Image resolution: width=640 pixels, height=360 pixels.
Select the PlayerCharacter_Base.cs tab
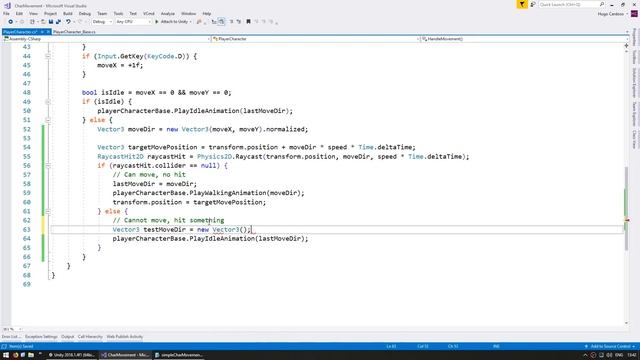pyautogui.click(x=74, y=31)
